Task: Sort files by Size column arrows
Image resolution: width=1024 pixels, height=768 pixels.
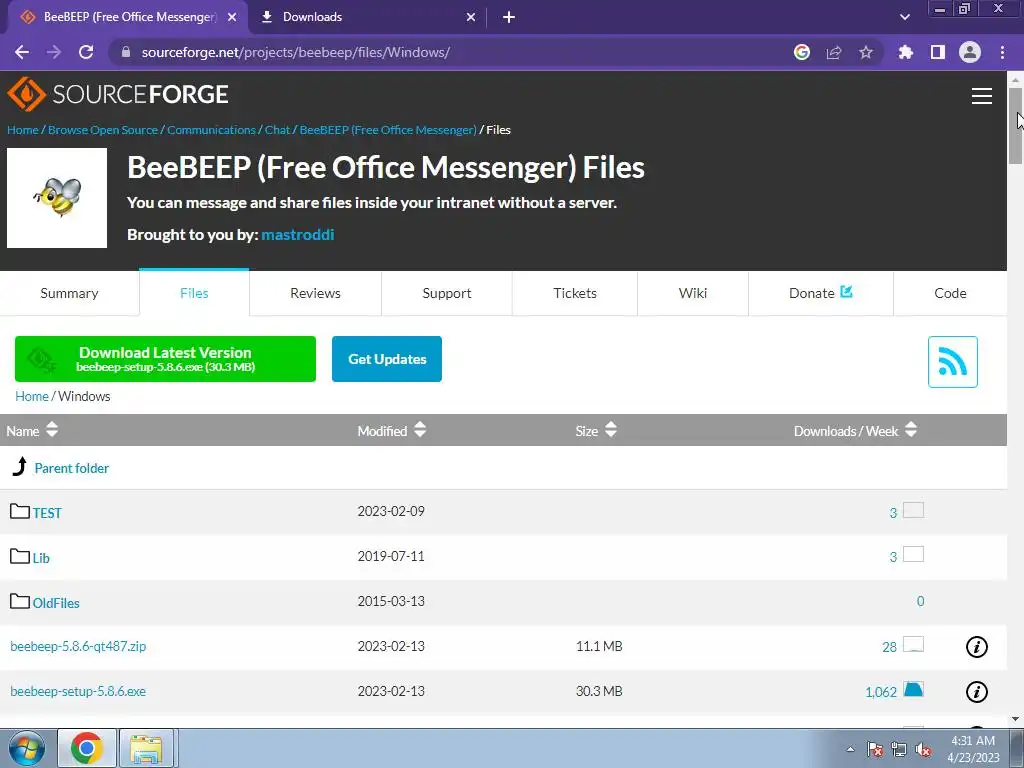Action: click(611, 430)
